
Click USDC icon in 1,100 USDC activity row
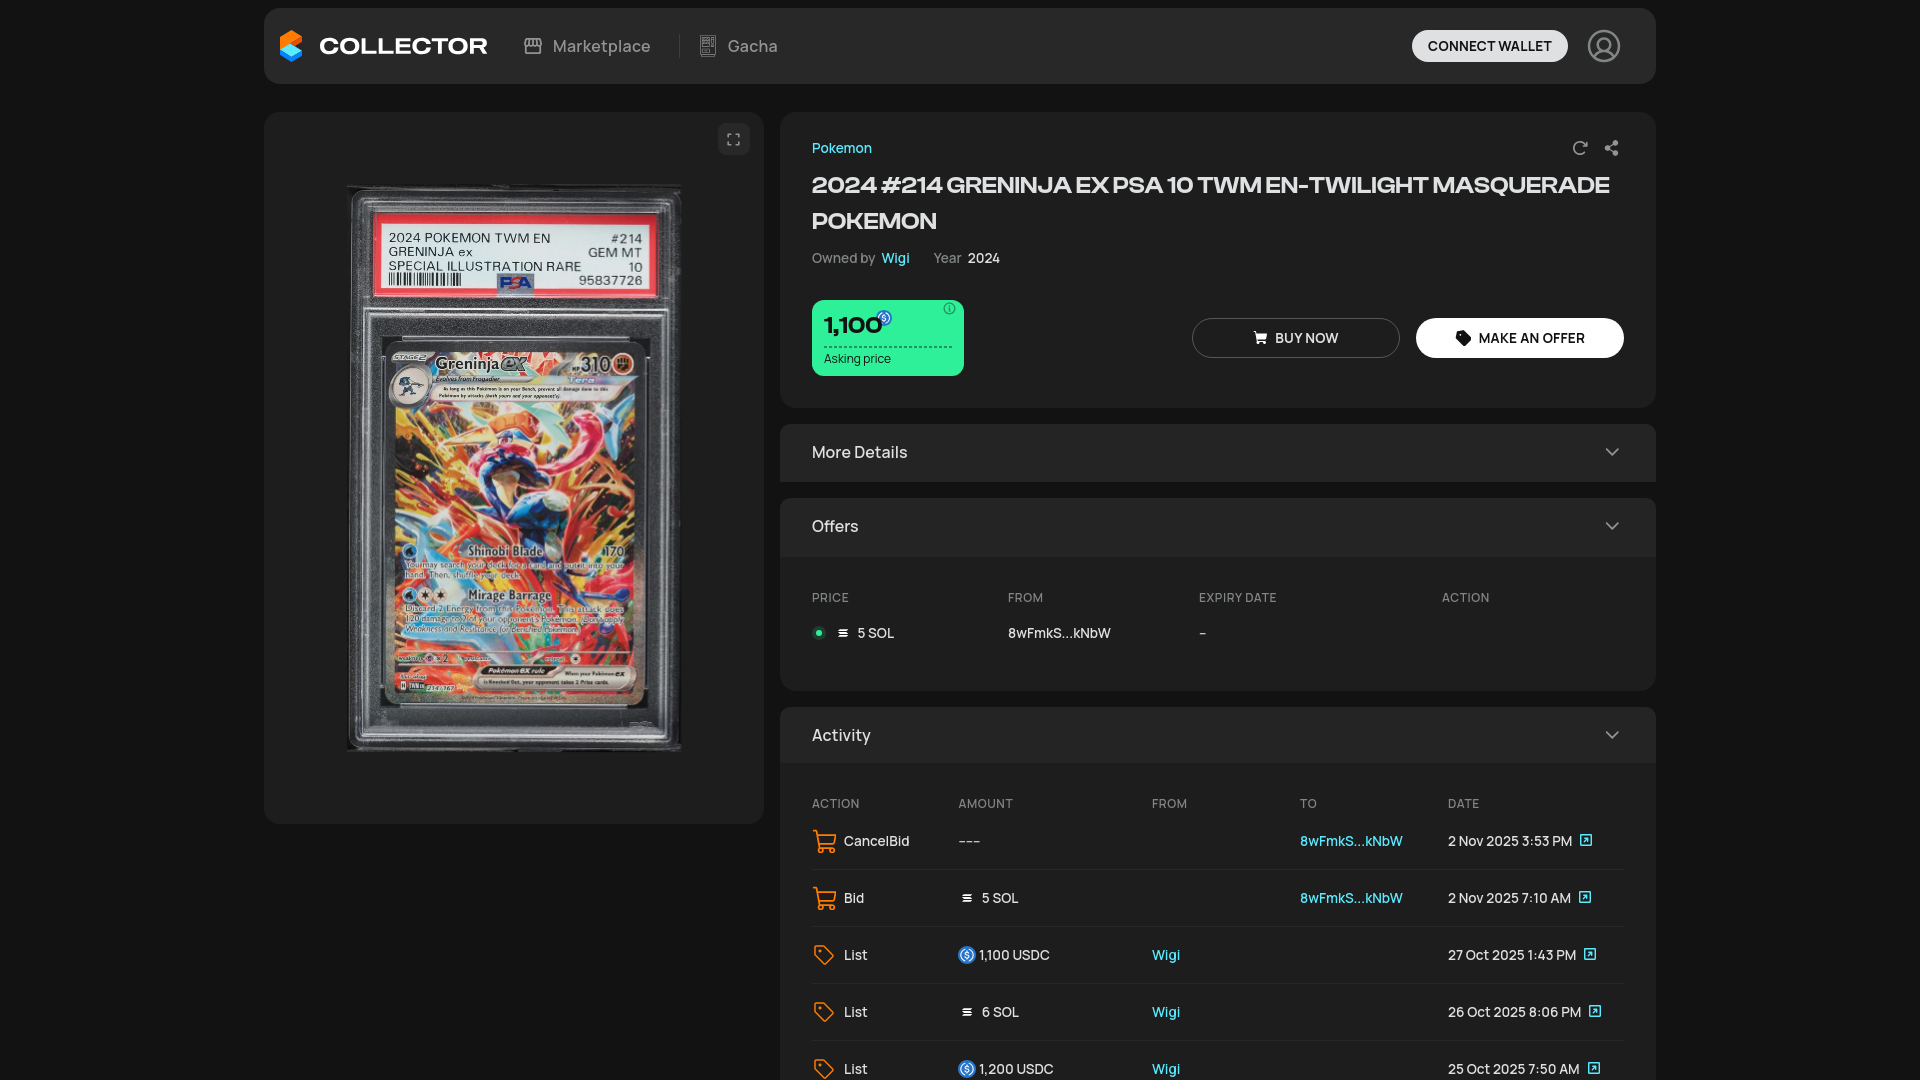click(x=967, y=955)
